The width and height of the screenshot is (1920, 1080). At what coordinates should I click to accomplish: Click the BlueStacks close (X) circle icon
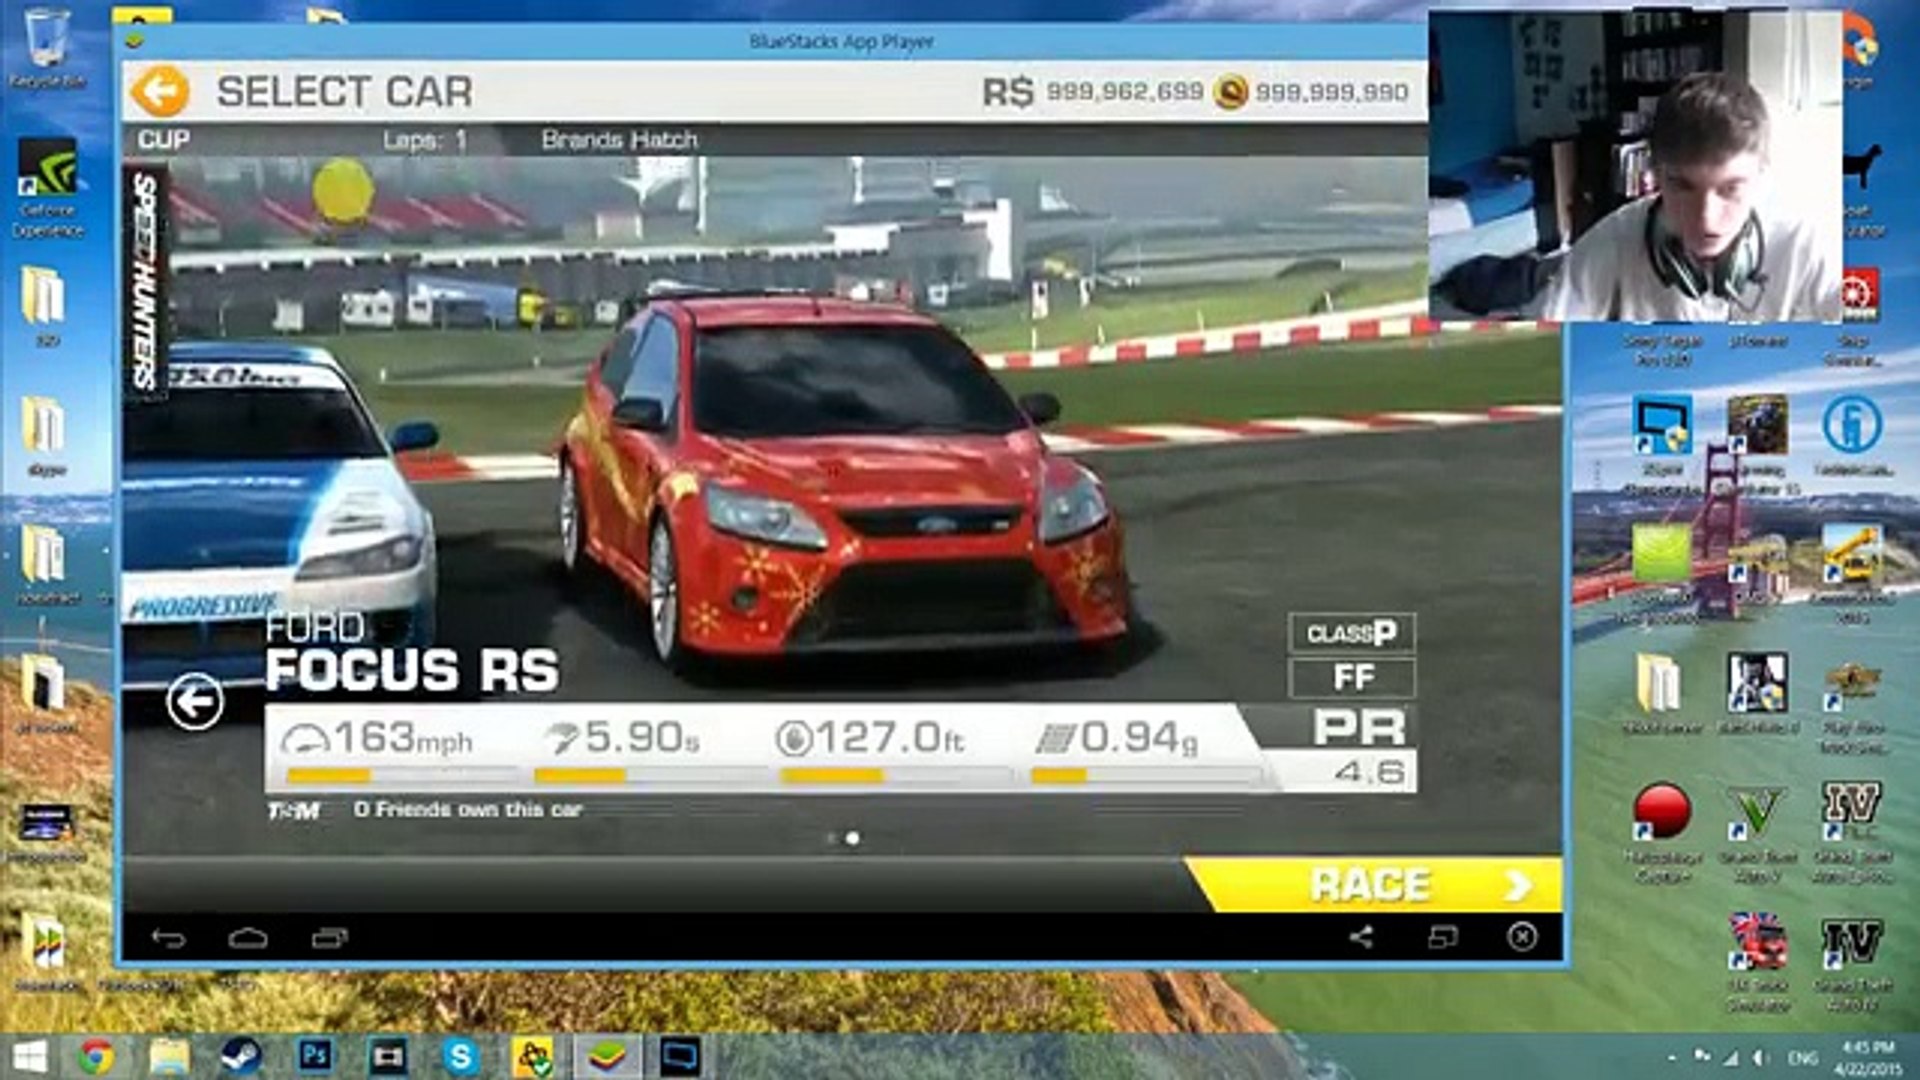pos(1521,937)
